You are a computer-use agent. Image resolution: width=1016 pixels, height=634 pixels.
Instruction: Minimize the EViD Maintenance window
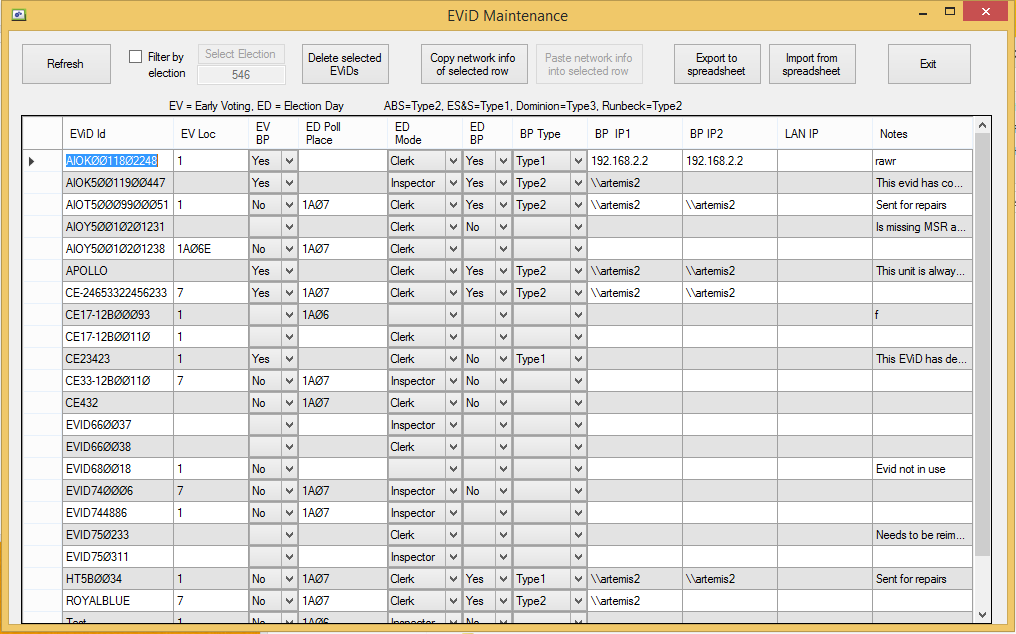click(x=921, y=12)
